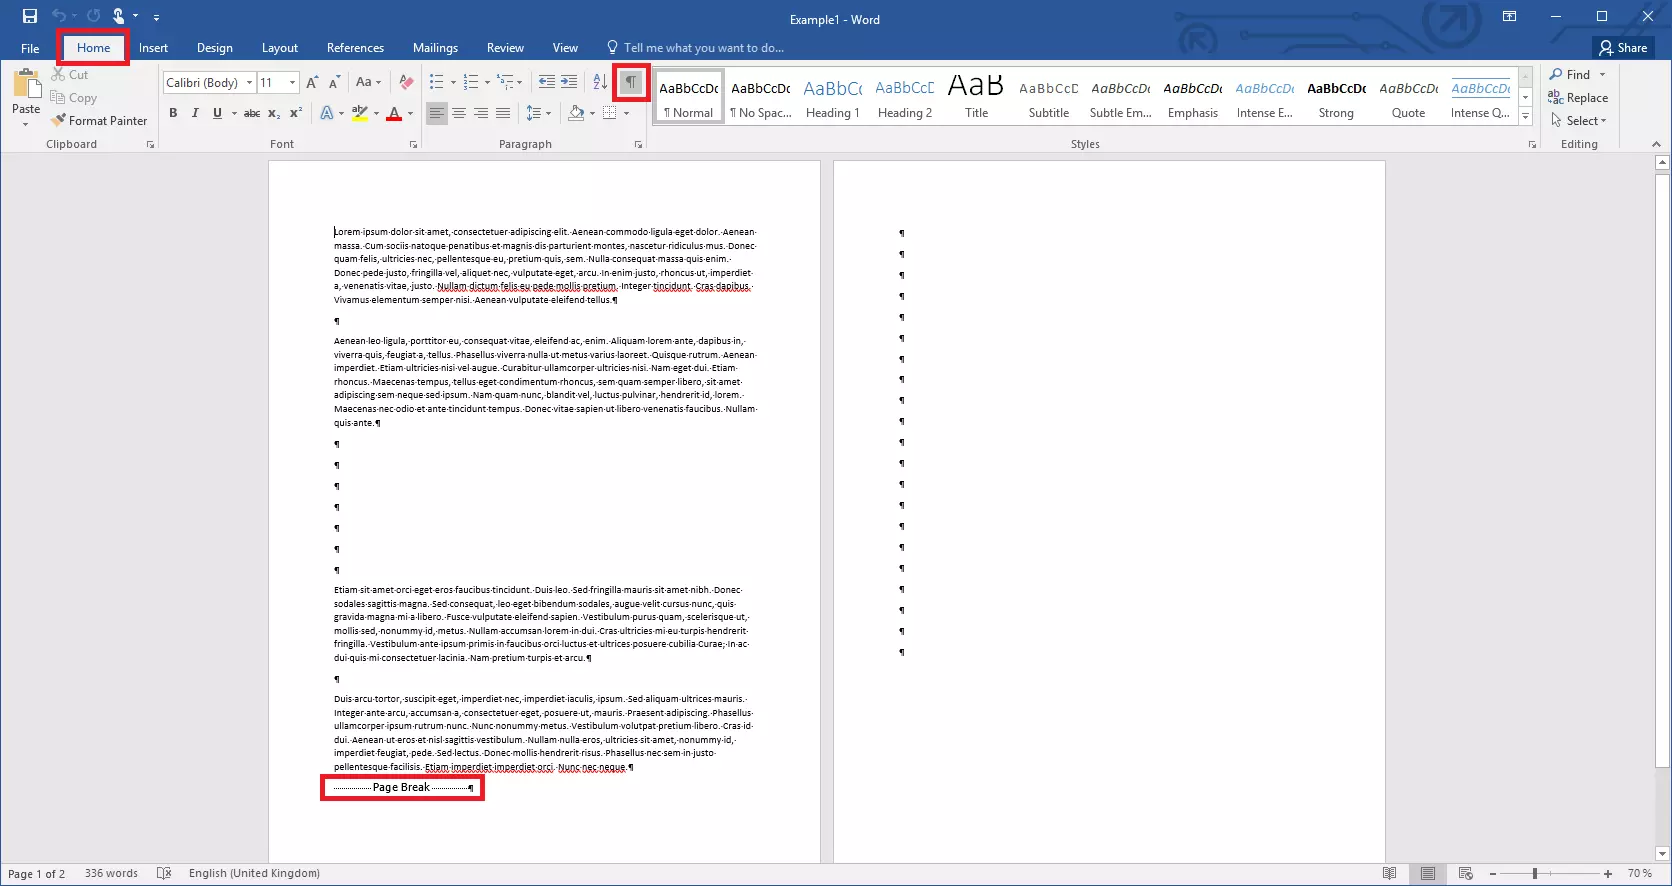The height and width of the screenshot is (886, 1672).
Task: Click the Save icon in quick access toolbar
Action: pos(30,16)
